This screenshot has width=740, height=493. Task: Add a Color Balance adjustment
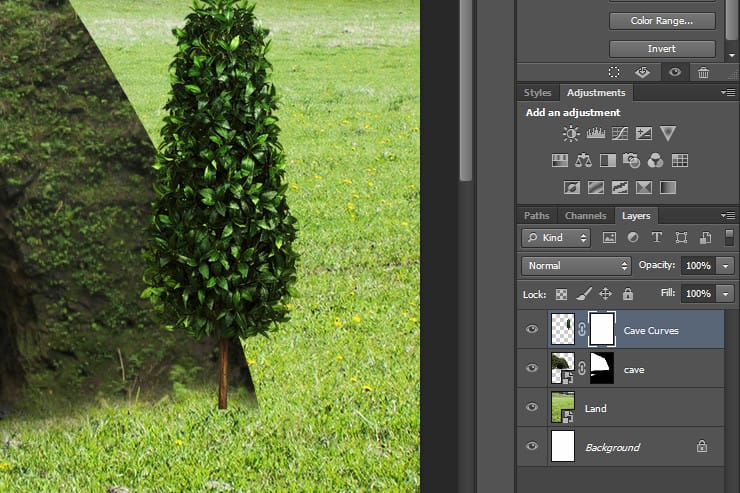pyautogui.click(x=584, y=161)
